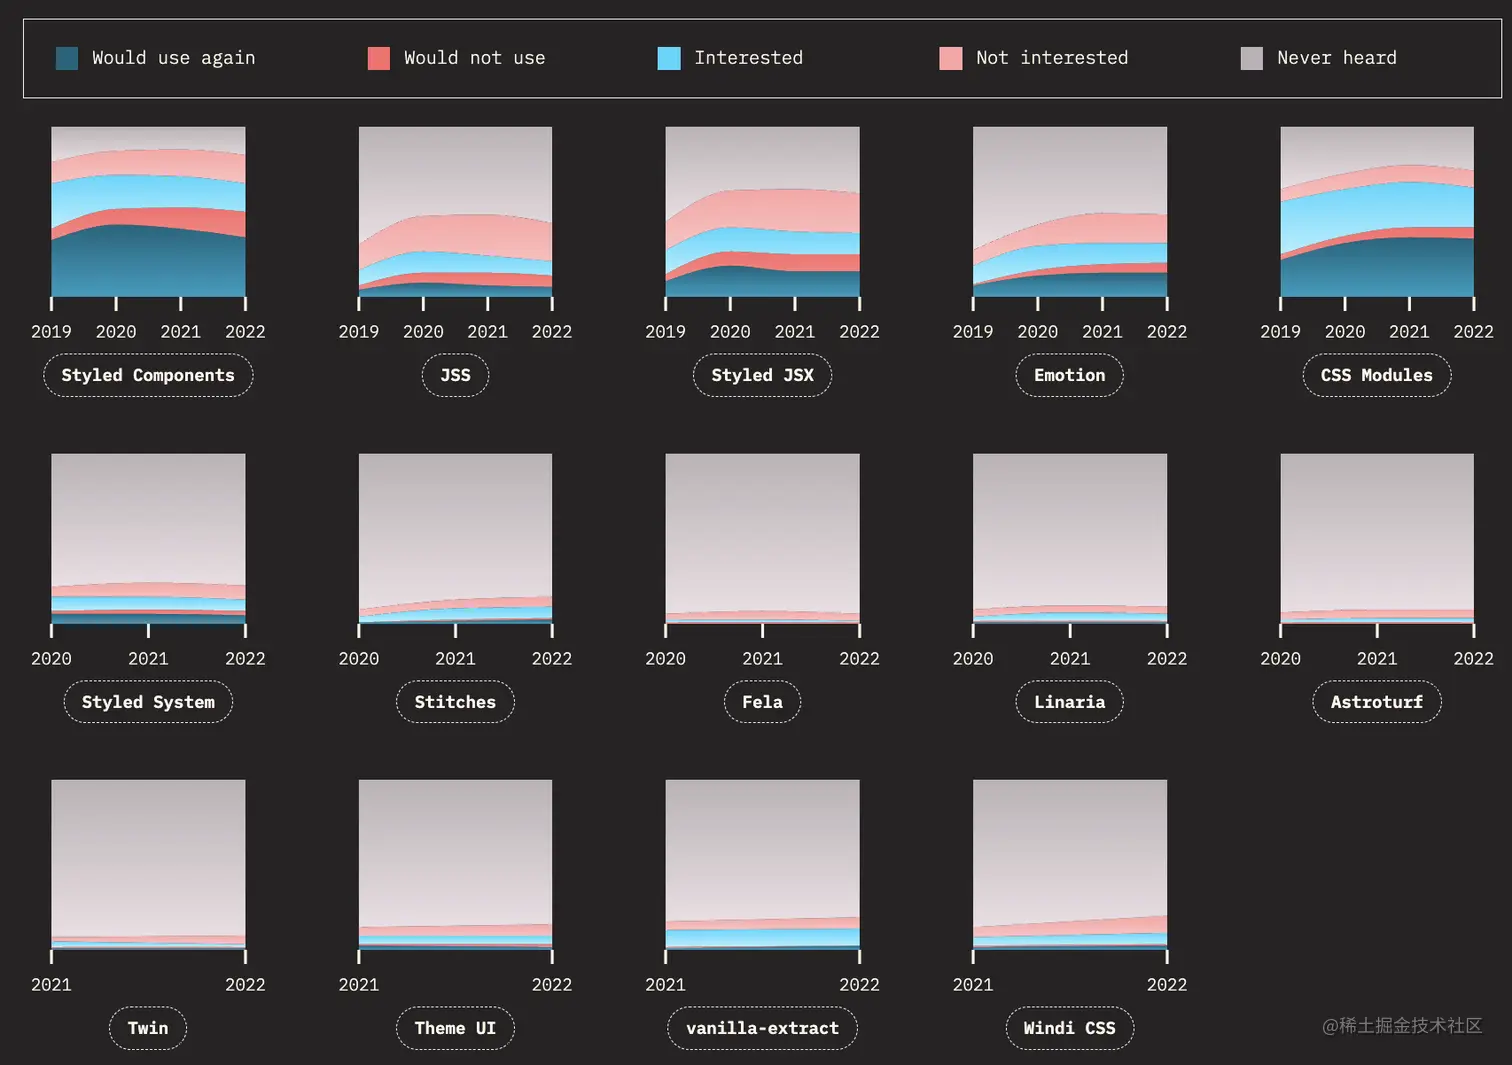The image size is (1512, 1065).
Task: Click 2021 on Linaria chart axis
Action: pyautogui.click(x=1070, y=659)
